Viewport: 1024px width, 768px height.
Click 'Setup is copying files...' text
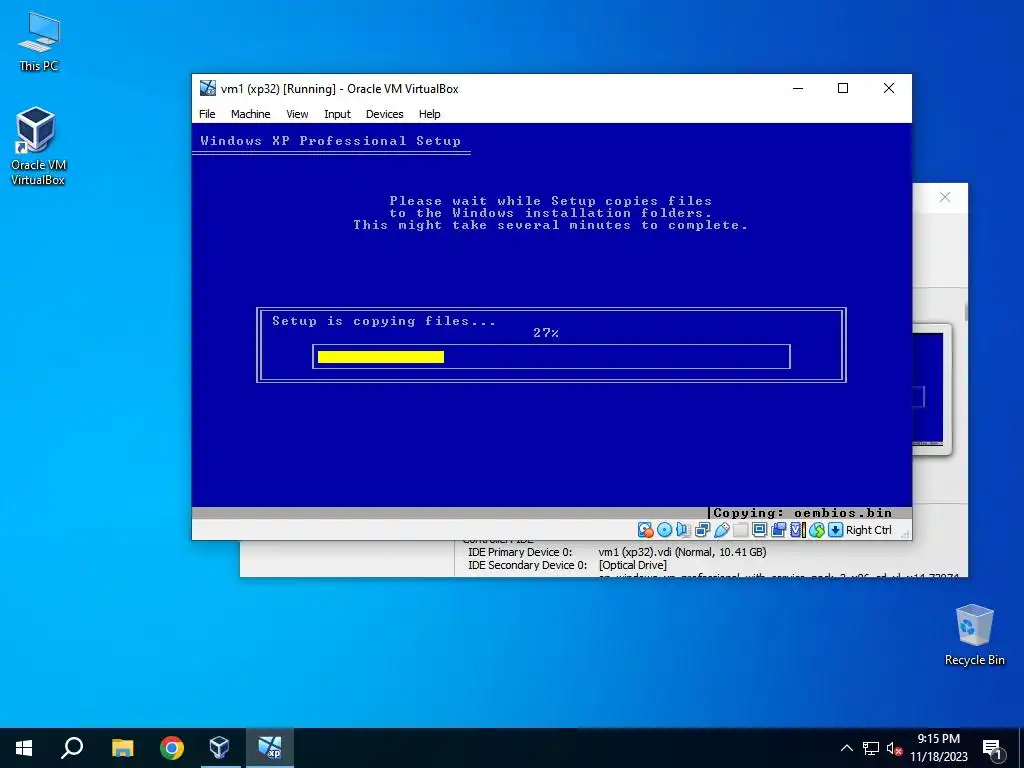384,321
